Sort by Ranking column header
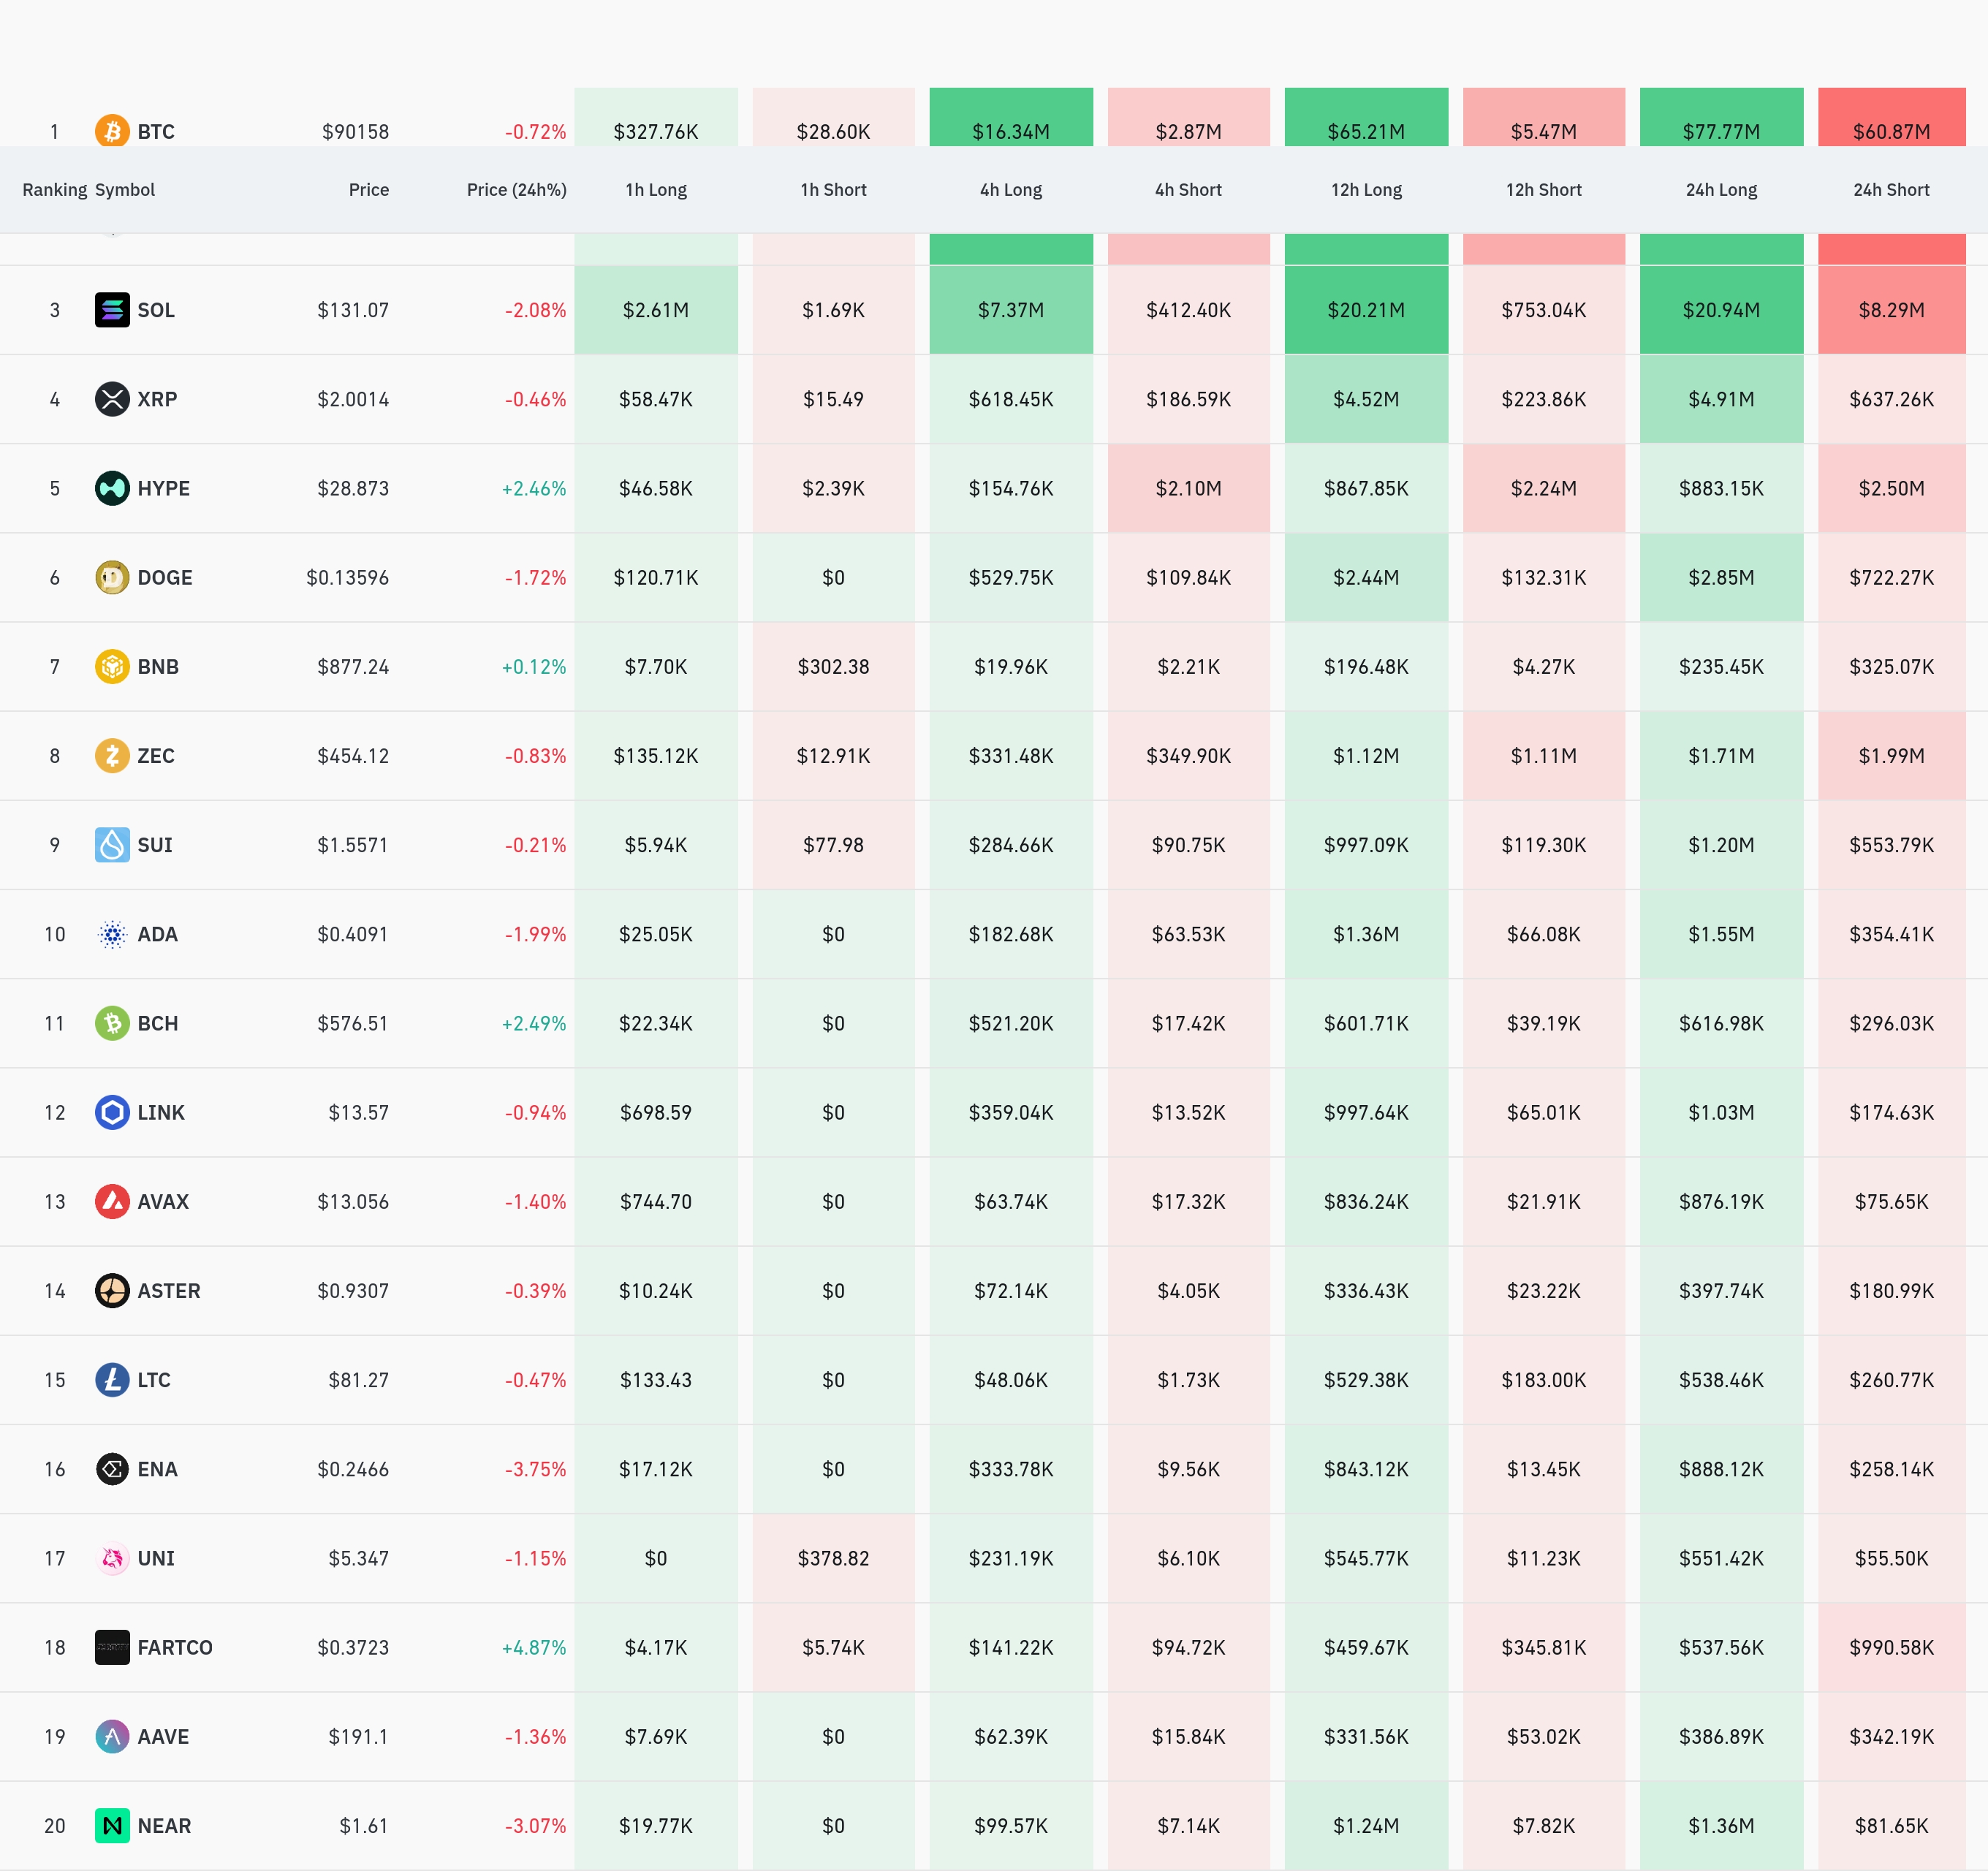 54,190
